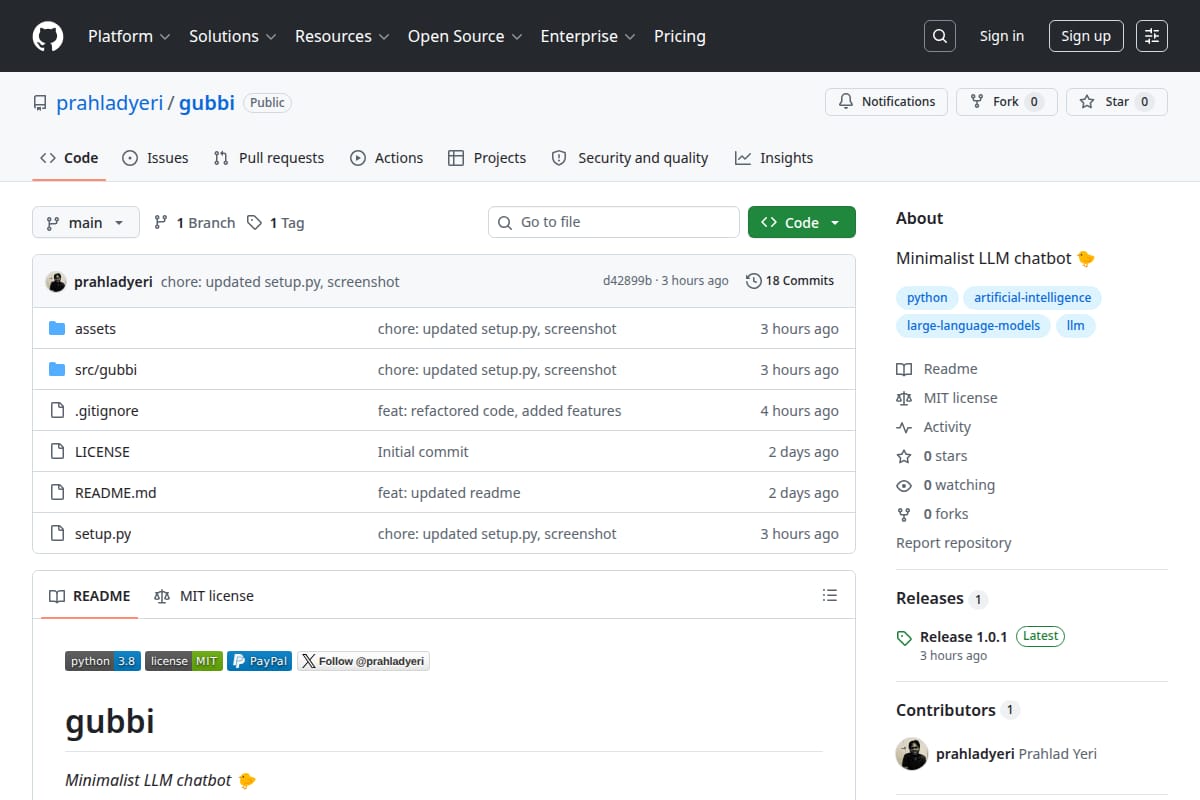1200x800 pixels.
Task: Click the Sign in link
Action: tap(1002, 36)
